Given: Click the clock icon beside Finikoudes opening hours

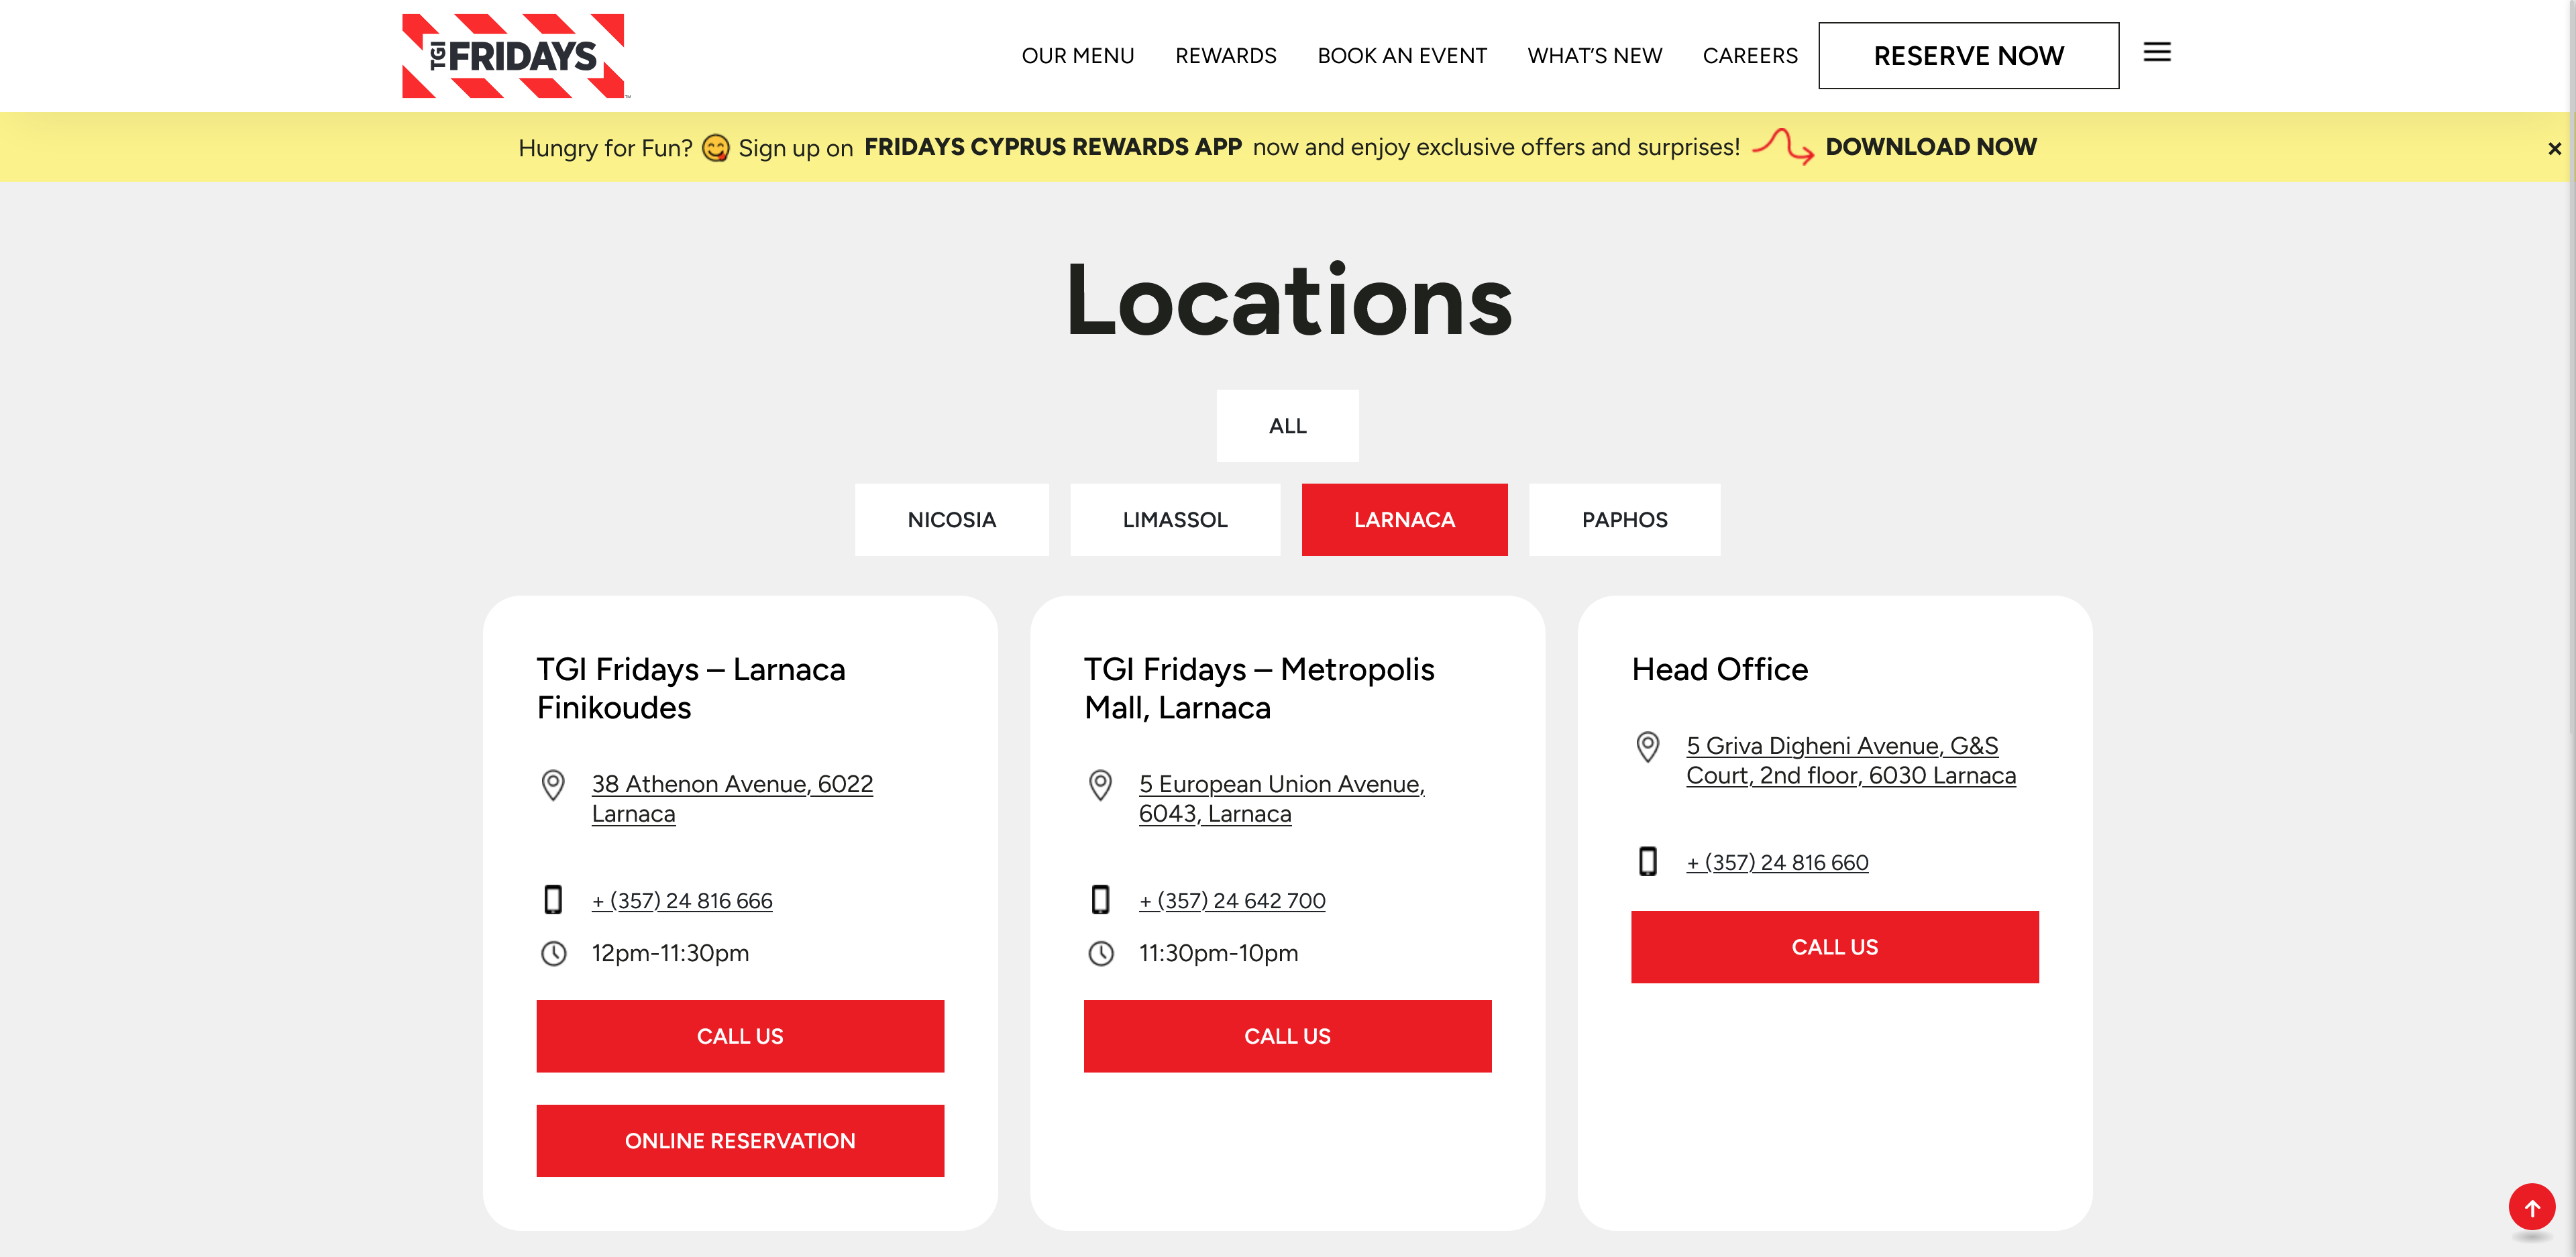Looking at the screenshot, I should pos(554,953).
